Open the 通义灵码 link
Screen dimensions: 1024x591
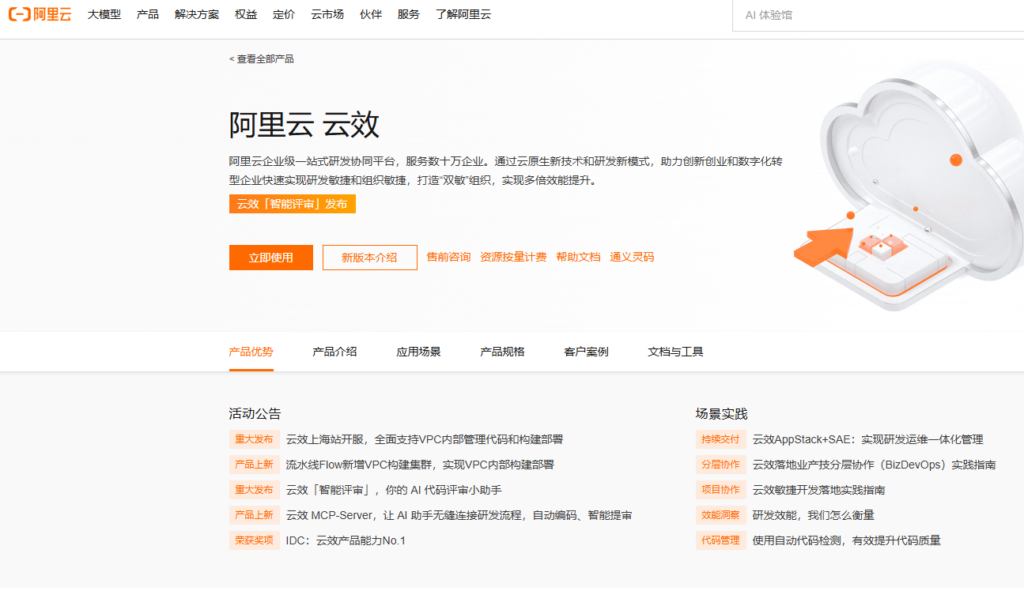[x=632, y=257]
